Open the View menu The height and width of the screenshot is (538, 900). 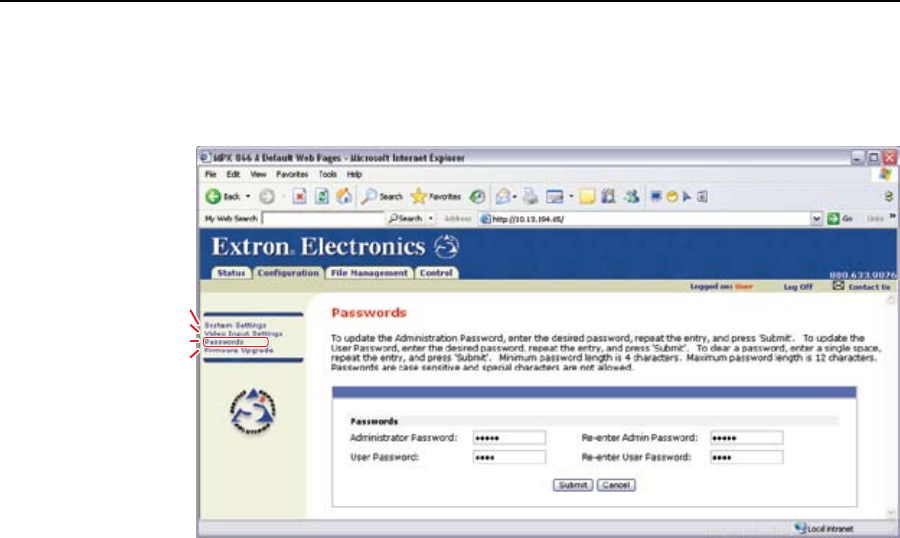click(258, 174)
